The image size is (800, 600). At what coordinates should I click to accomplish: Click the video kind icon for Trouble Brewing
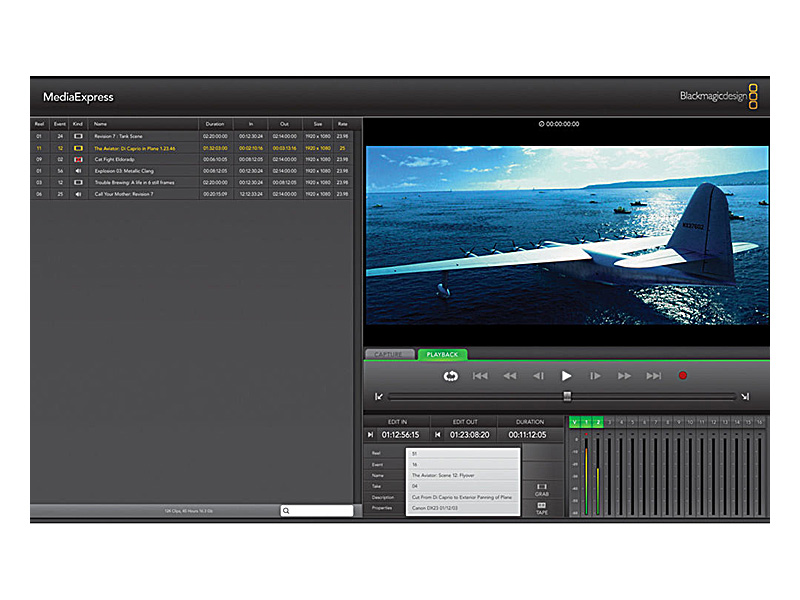click(78, 182)
